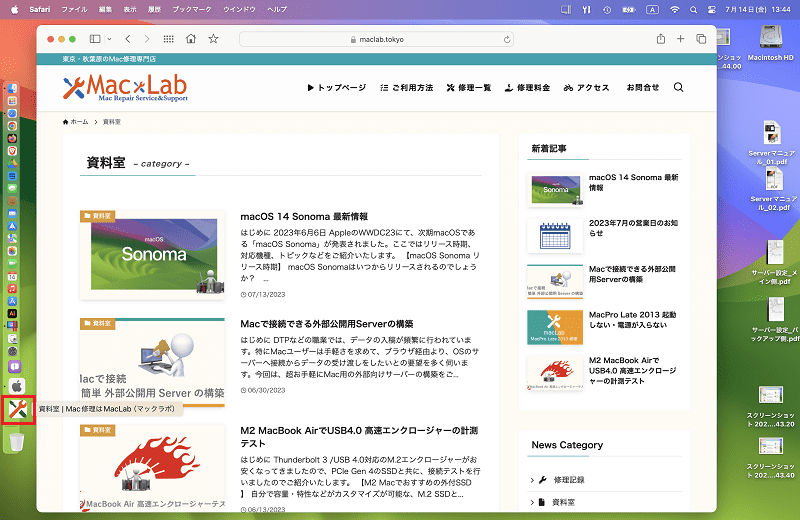
Task: Click the MacLab wrench icon in Dock
Action: (x=18, y=409)
